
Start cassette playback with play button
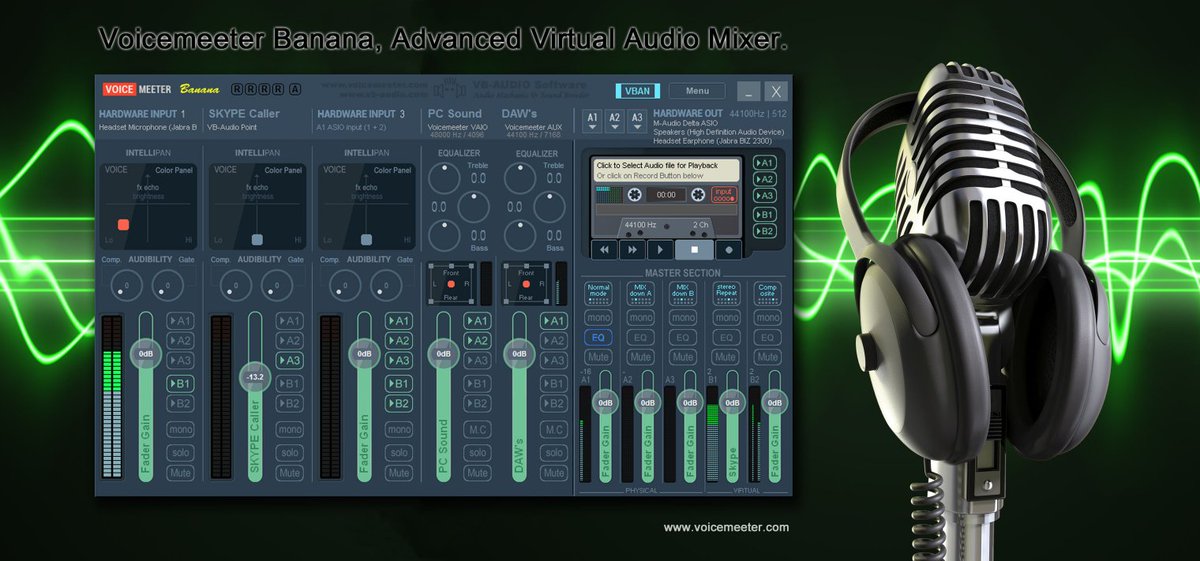coord(660,250)
